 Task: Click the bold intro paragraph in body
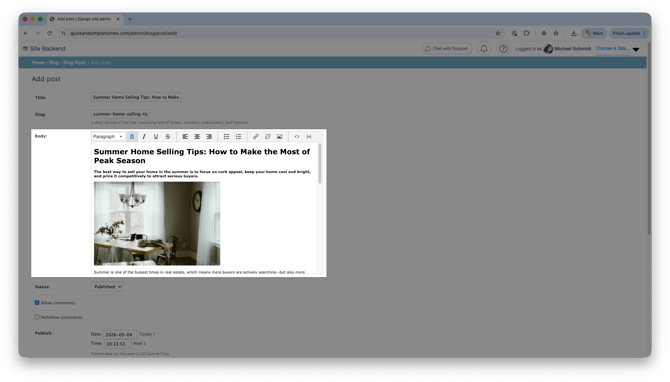202,174
